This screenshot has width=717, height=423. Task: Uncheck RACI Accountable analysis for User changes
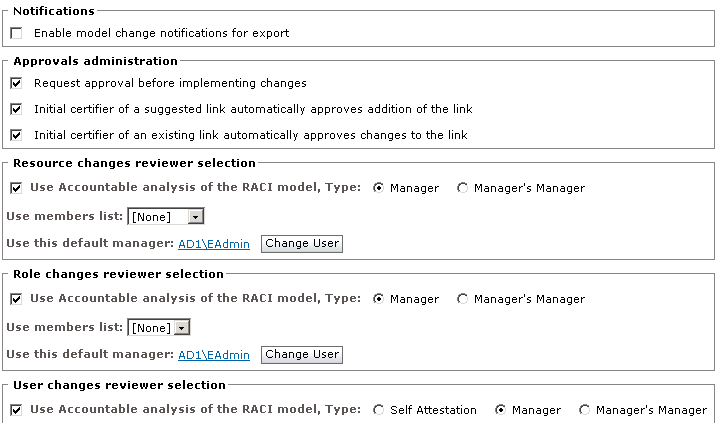(16, 409)
